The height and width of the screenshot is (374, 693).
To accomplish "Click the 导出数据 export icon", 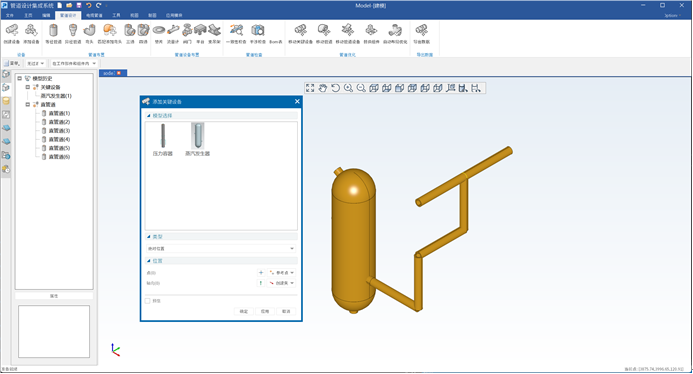I will point(422,34).
